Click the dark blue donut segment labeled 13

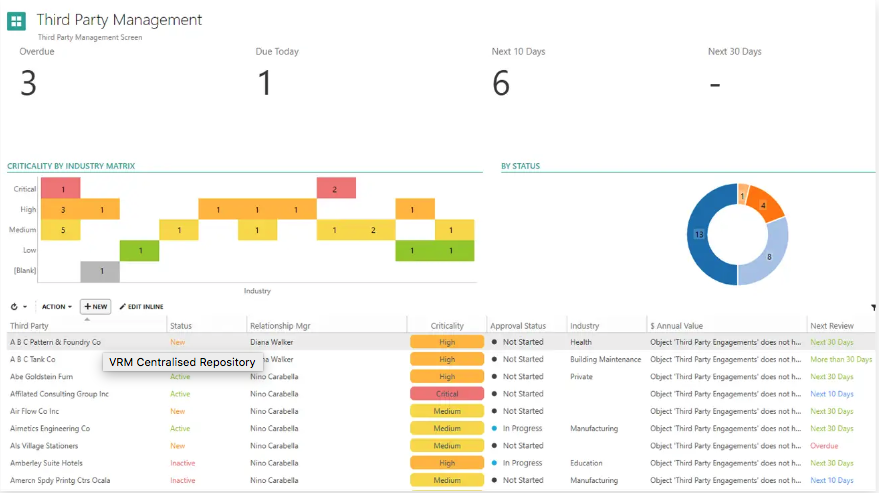point(701,234)
